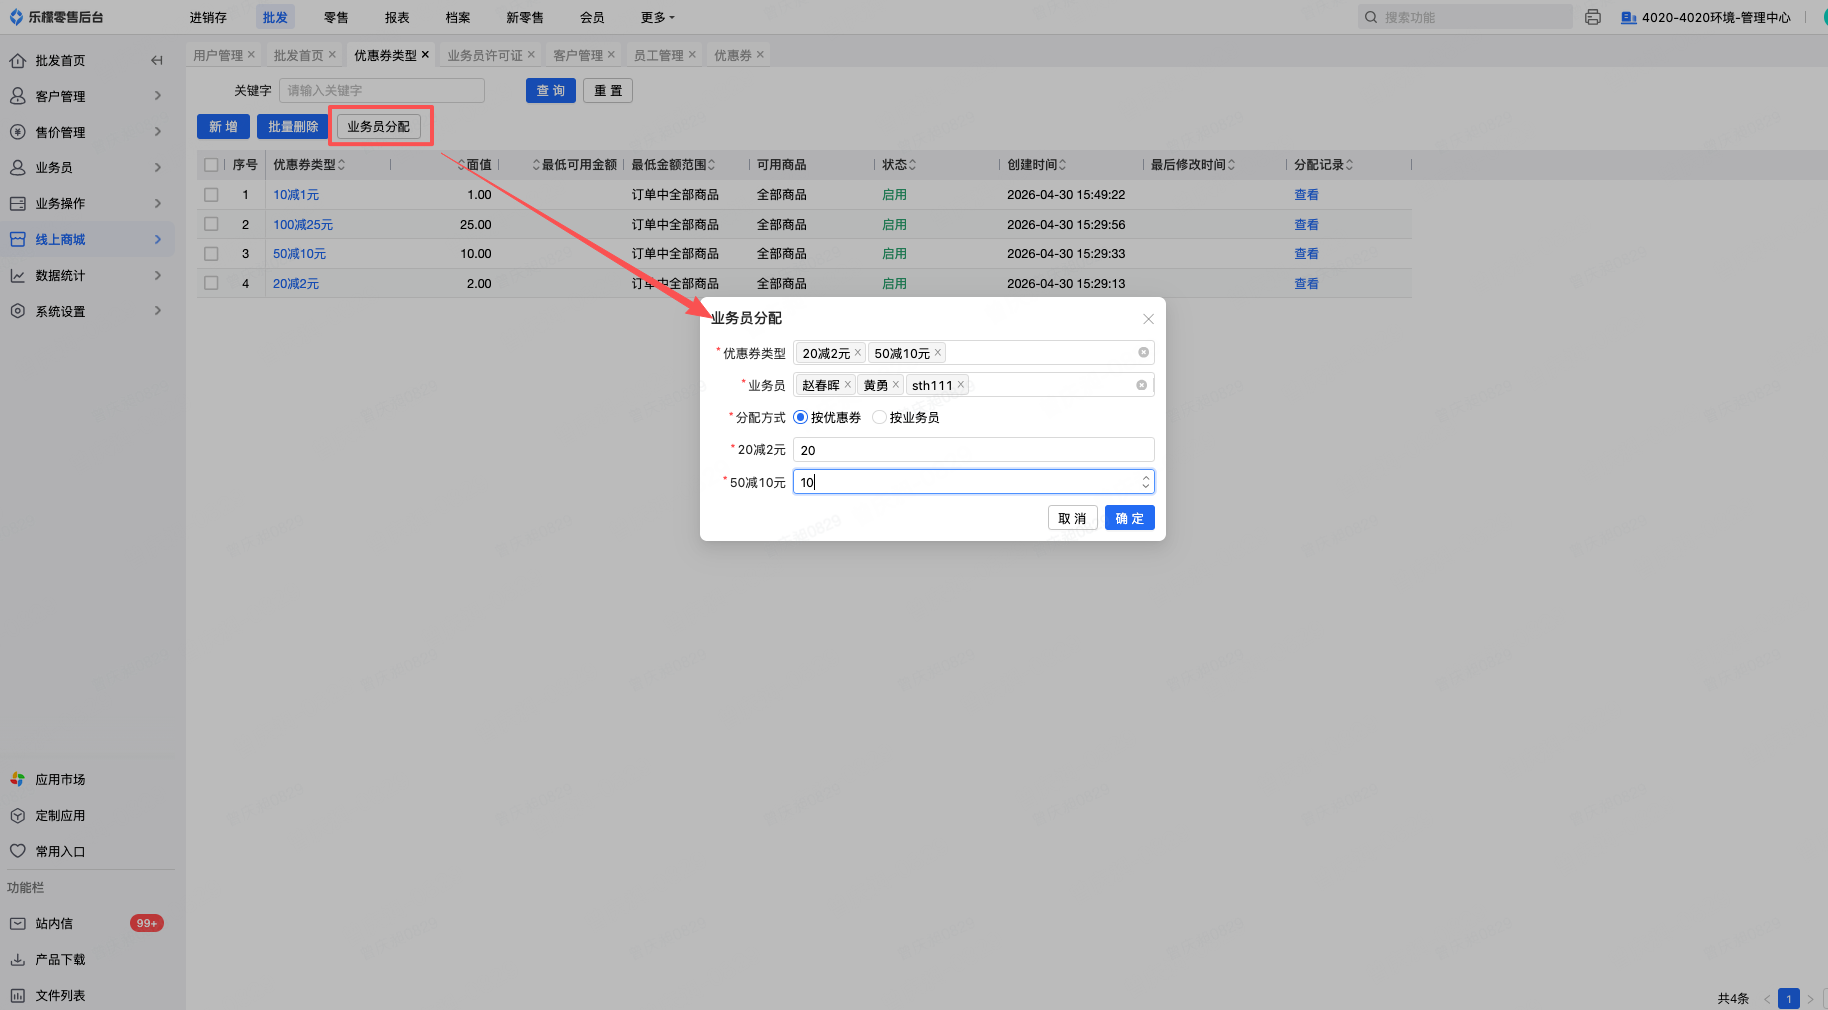Click the 售价管理 coin icon
Screen dimensions: 1828x1010
(x=17, y=132)
